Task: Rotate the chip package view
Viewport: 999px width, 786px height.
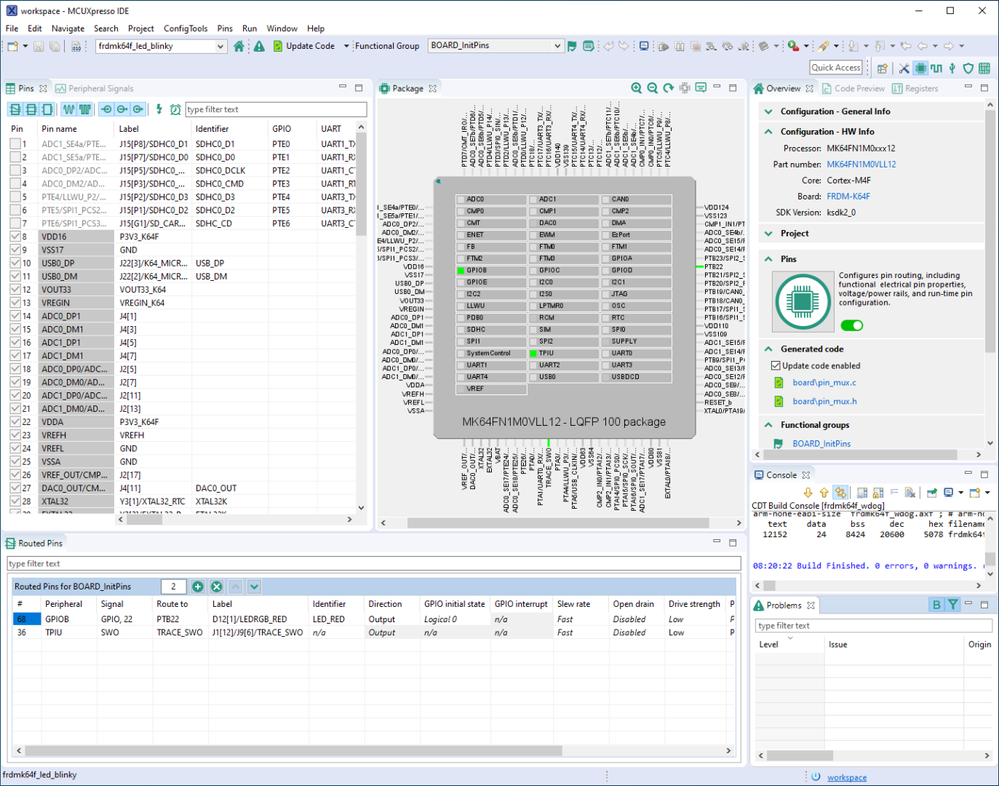Action: click(x=669, y=89)
